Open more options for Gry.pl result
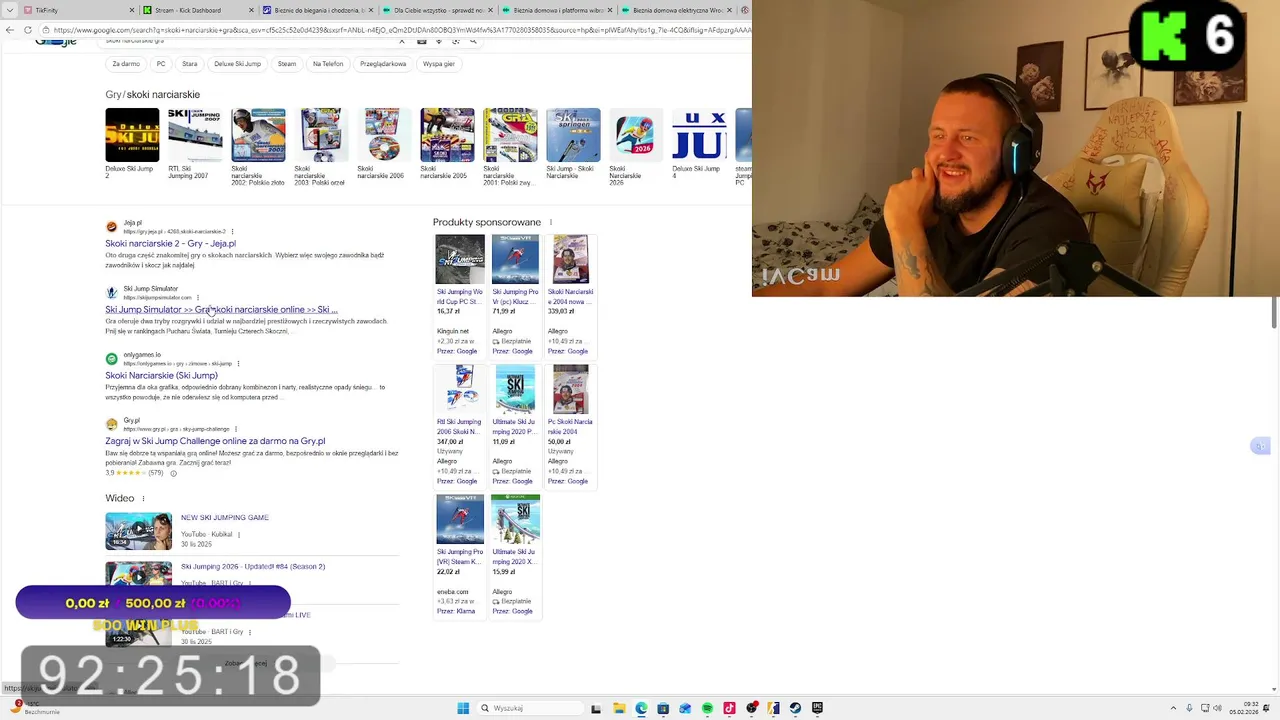 [236, 429]
